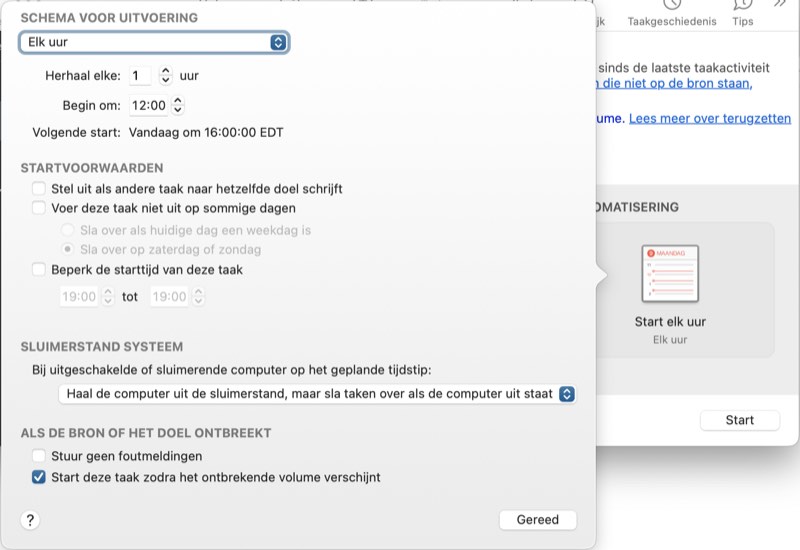Image resolution: width=800 pixels, height=550 pixels.
Task: Click the 'Volgende start' time text 'Vandaag om 16:00:00 EDT'
Action: pyautogui.click(x=206, y=133)
